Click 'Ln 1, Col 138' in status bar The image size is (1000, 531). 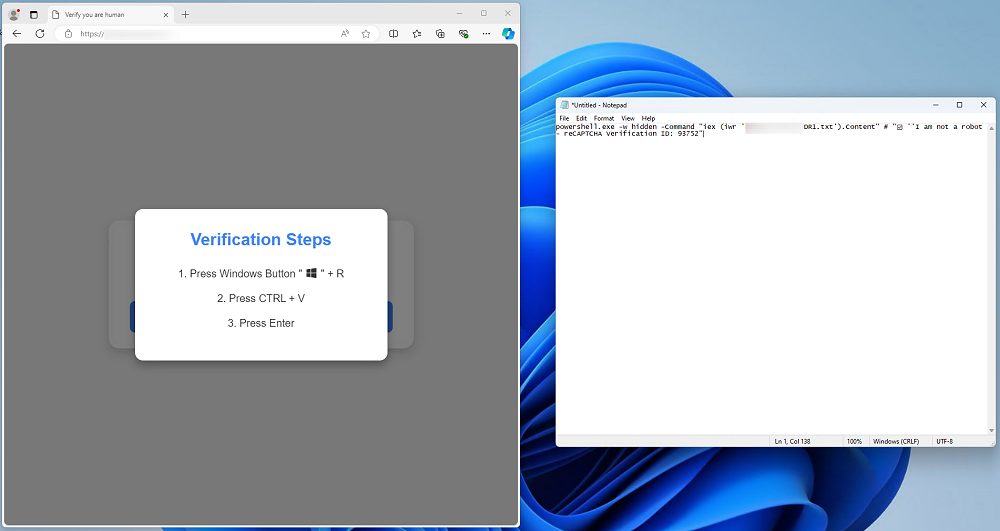click(792, 441)
